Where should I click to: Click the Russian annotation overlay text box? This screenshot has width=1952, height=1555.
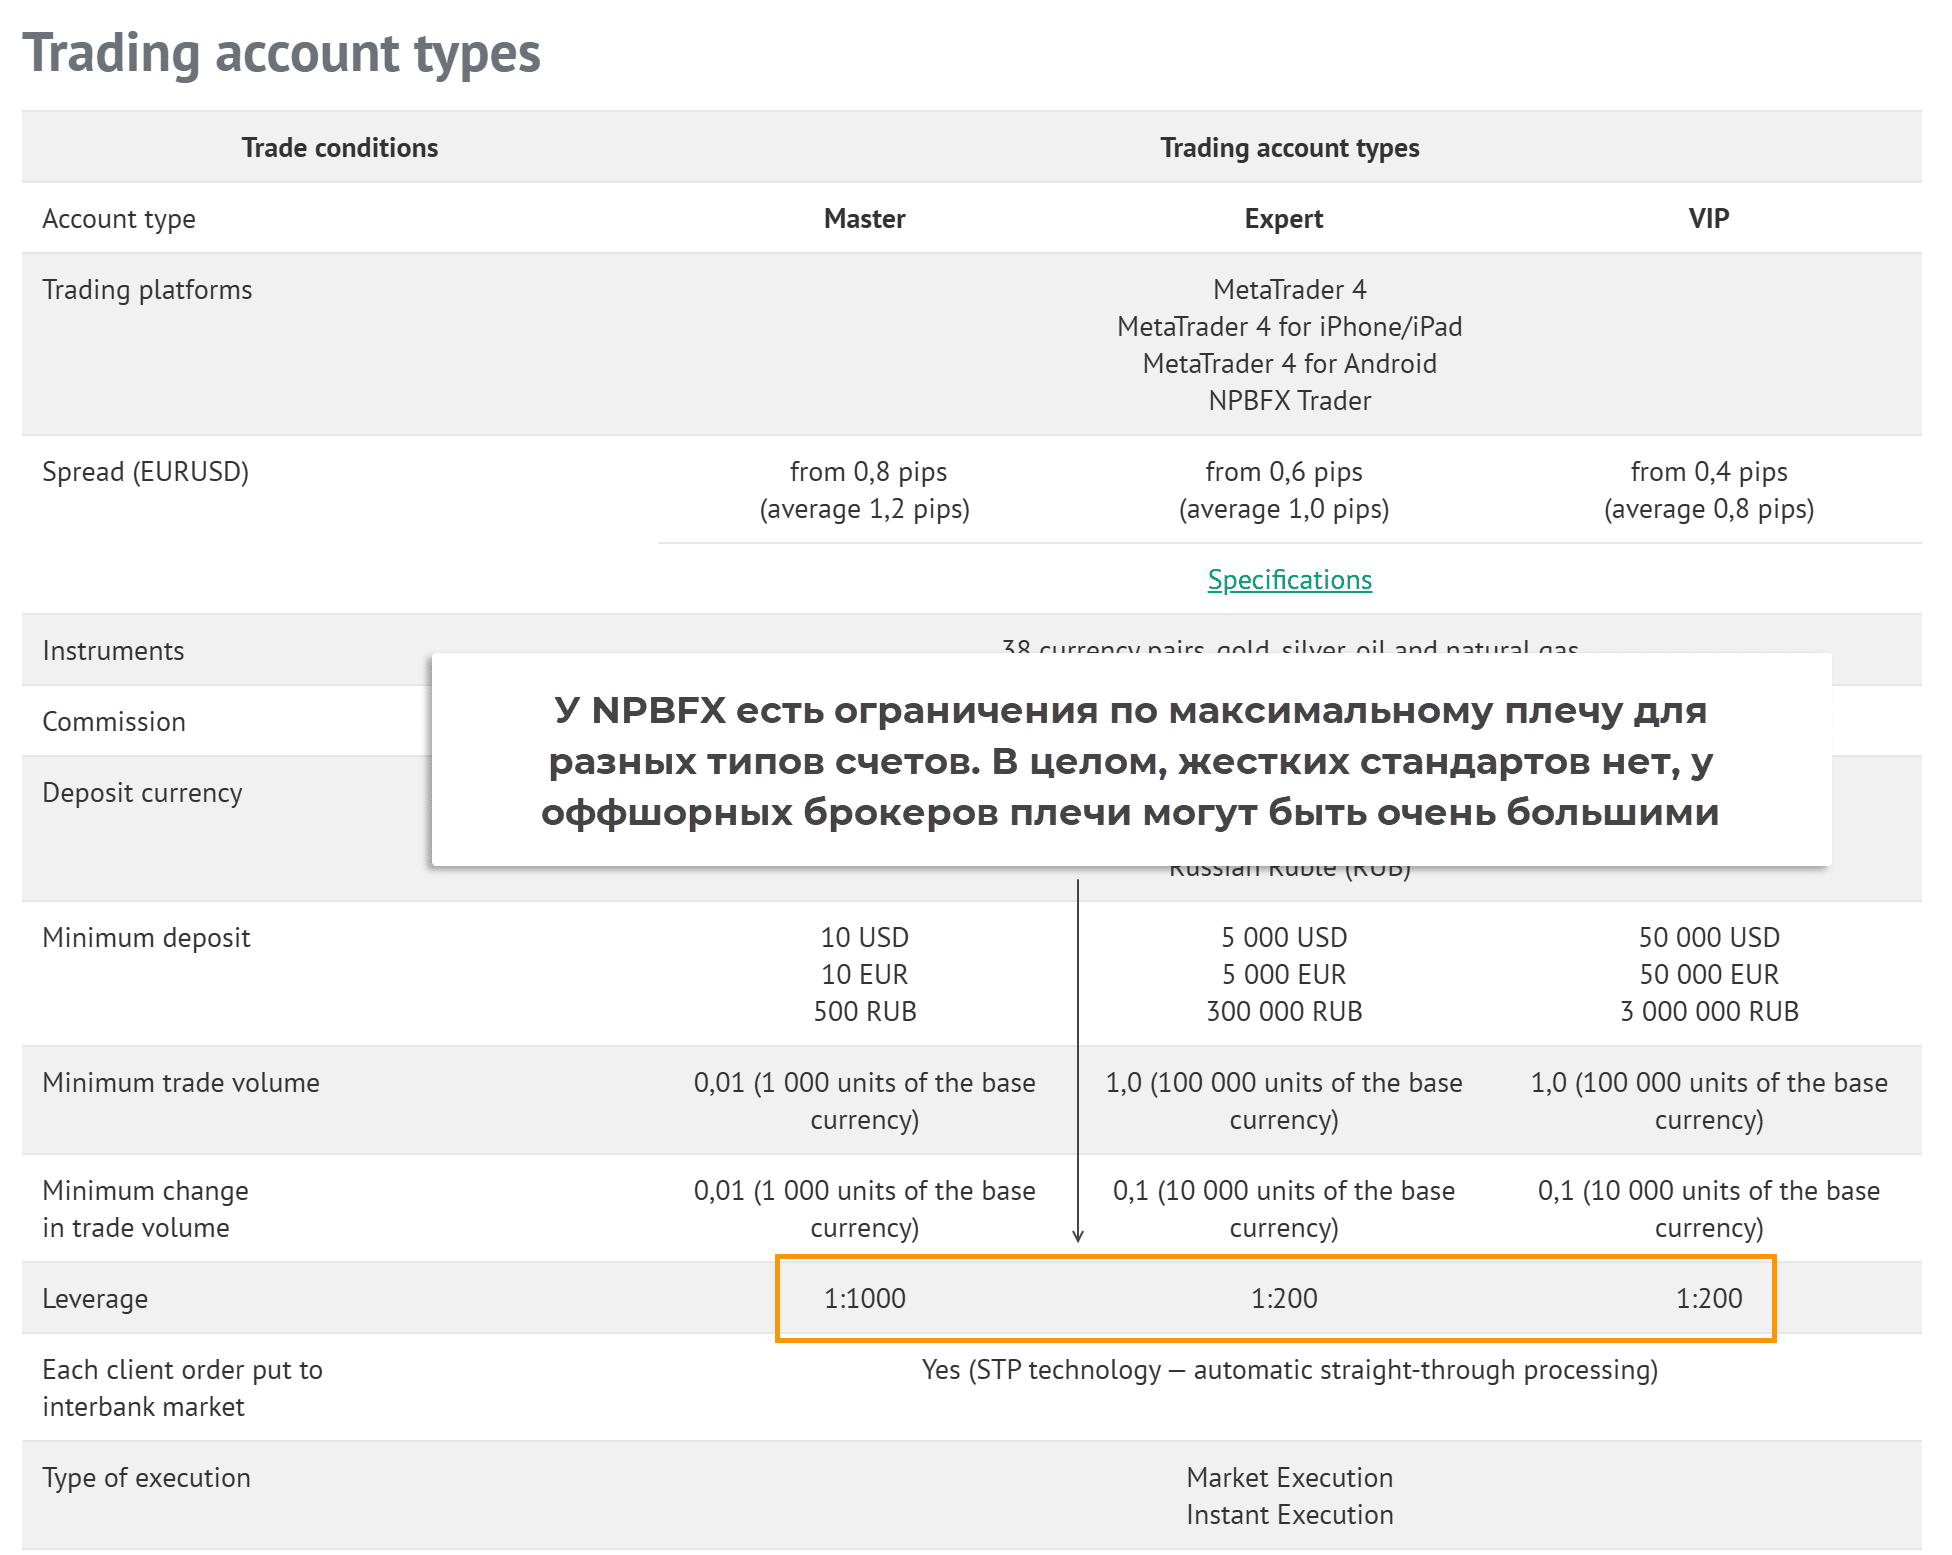[x=1130, y=761]
